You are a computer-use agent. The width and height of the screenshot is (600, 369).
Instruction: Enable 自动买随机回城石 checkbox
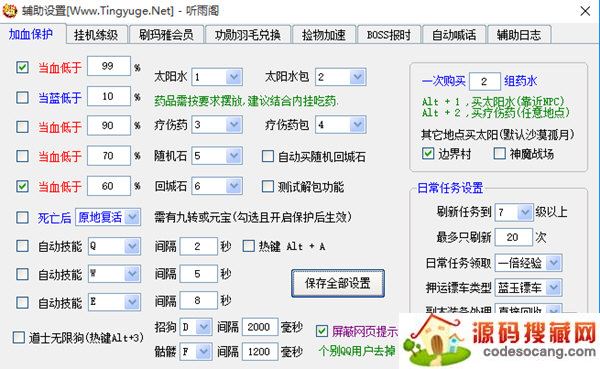[x=267, y=156]
